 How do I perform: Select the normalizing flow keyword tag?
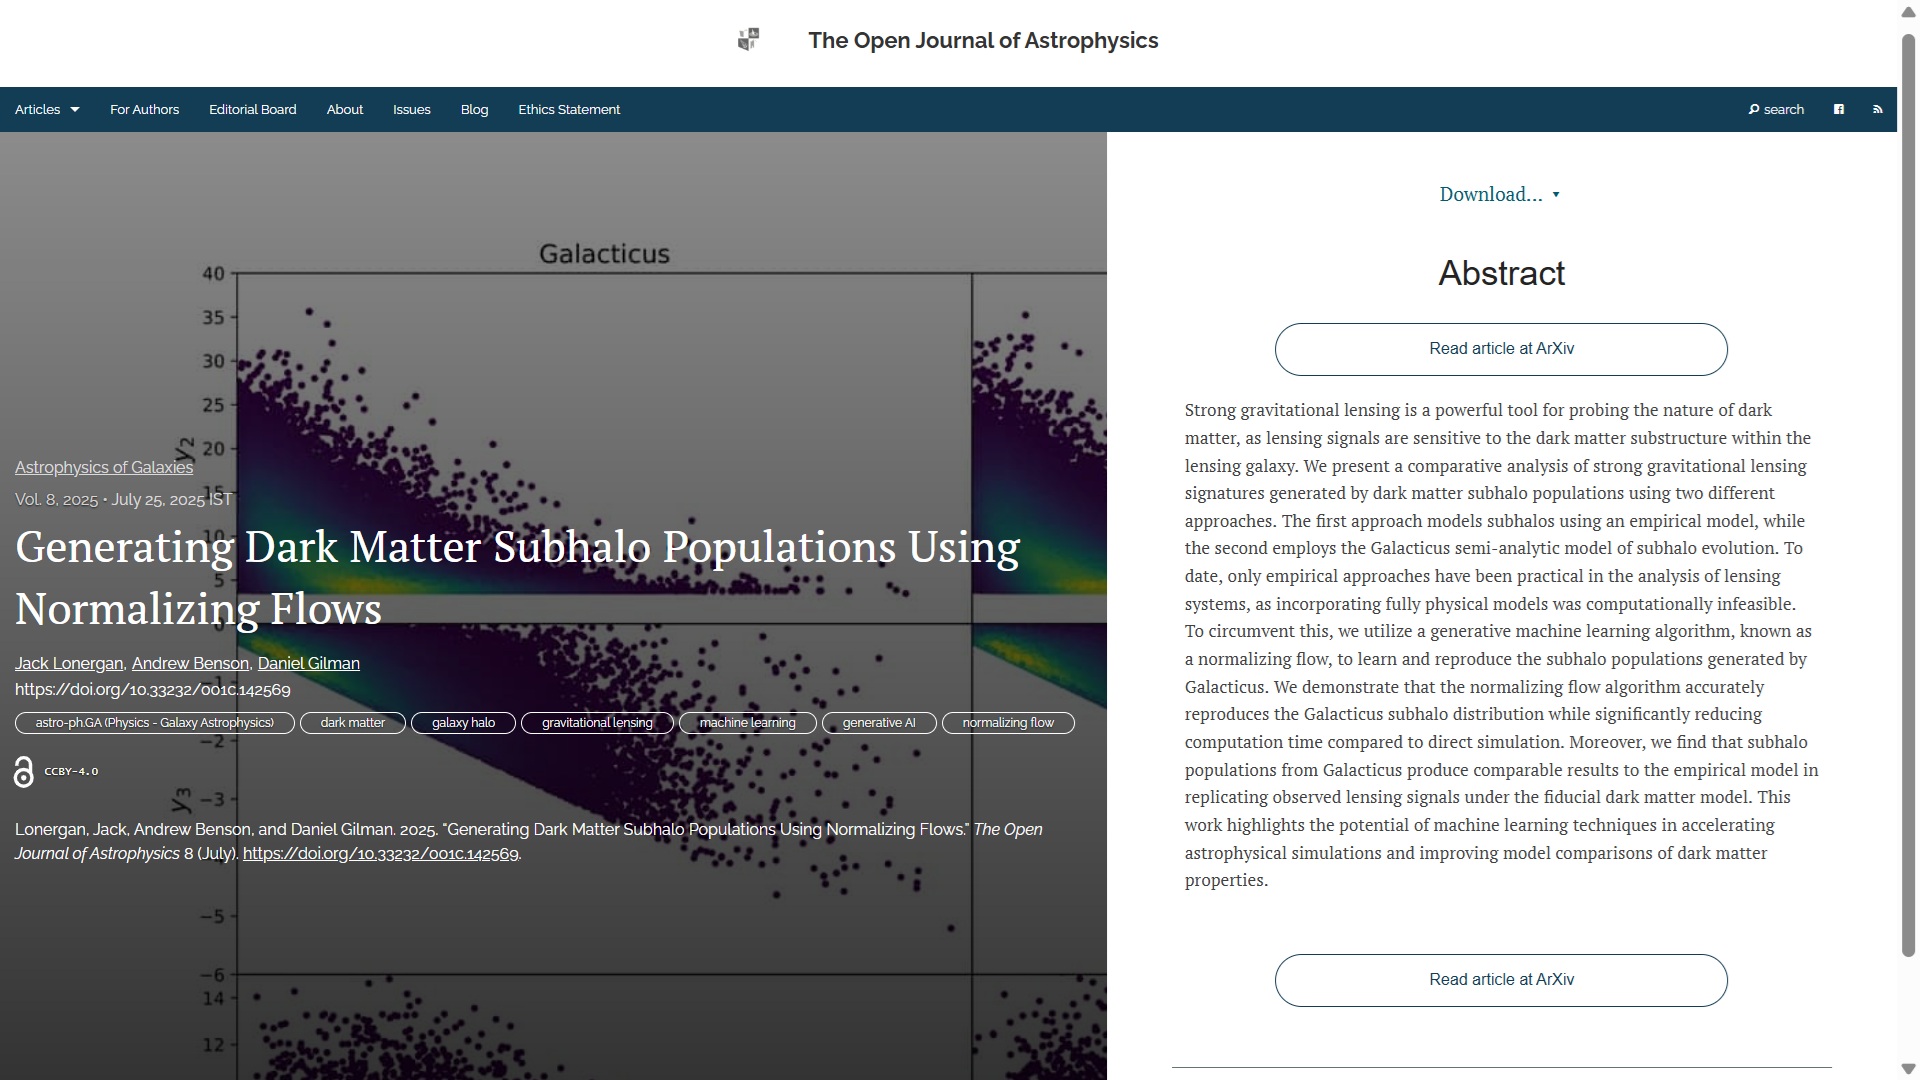1007,723
